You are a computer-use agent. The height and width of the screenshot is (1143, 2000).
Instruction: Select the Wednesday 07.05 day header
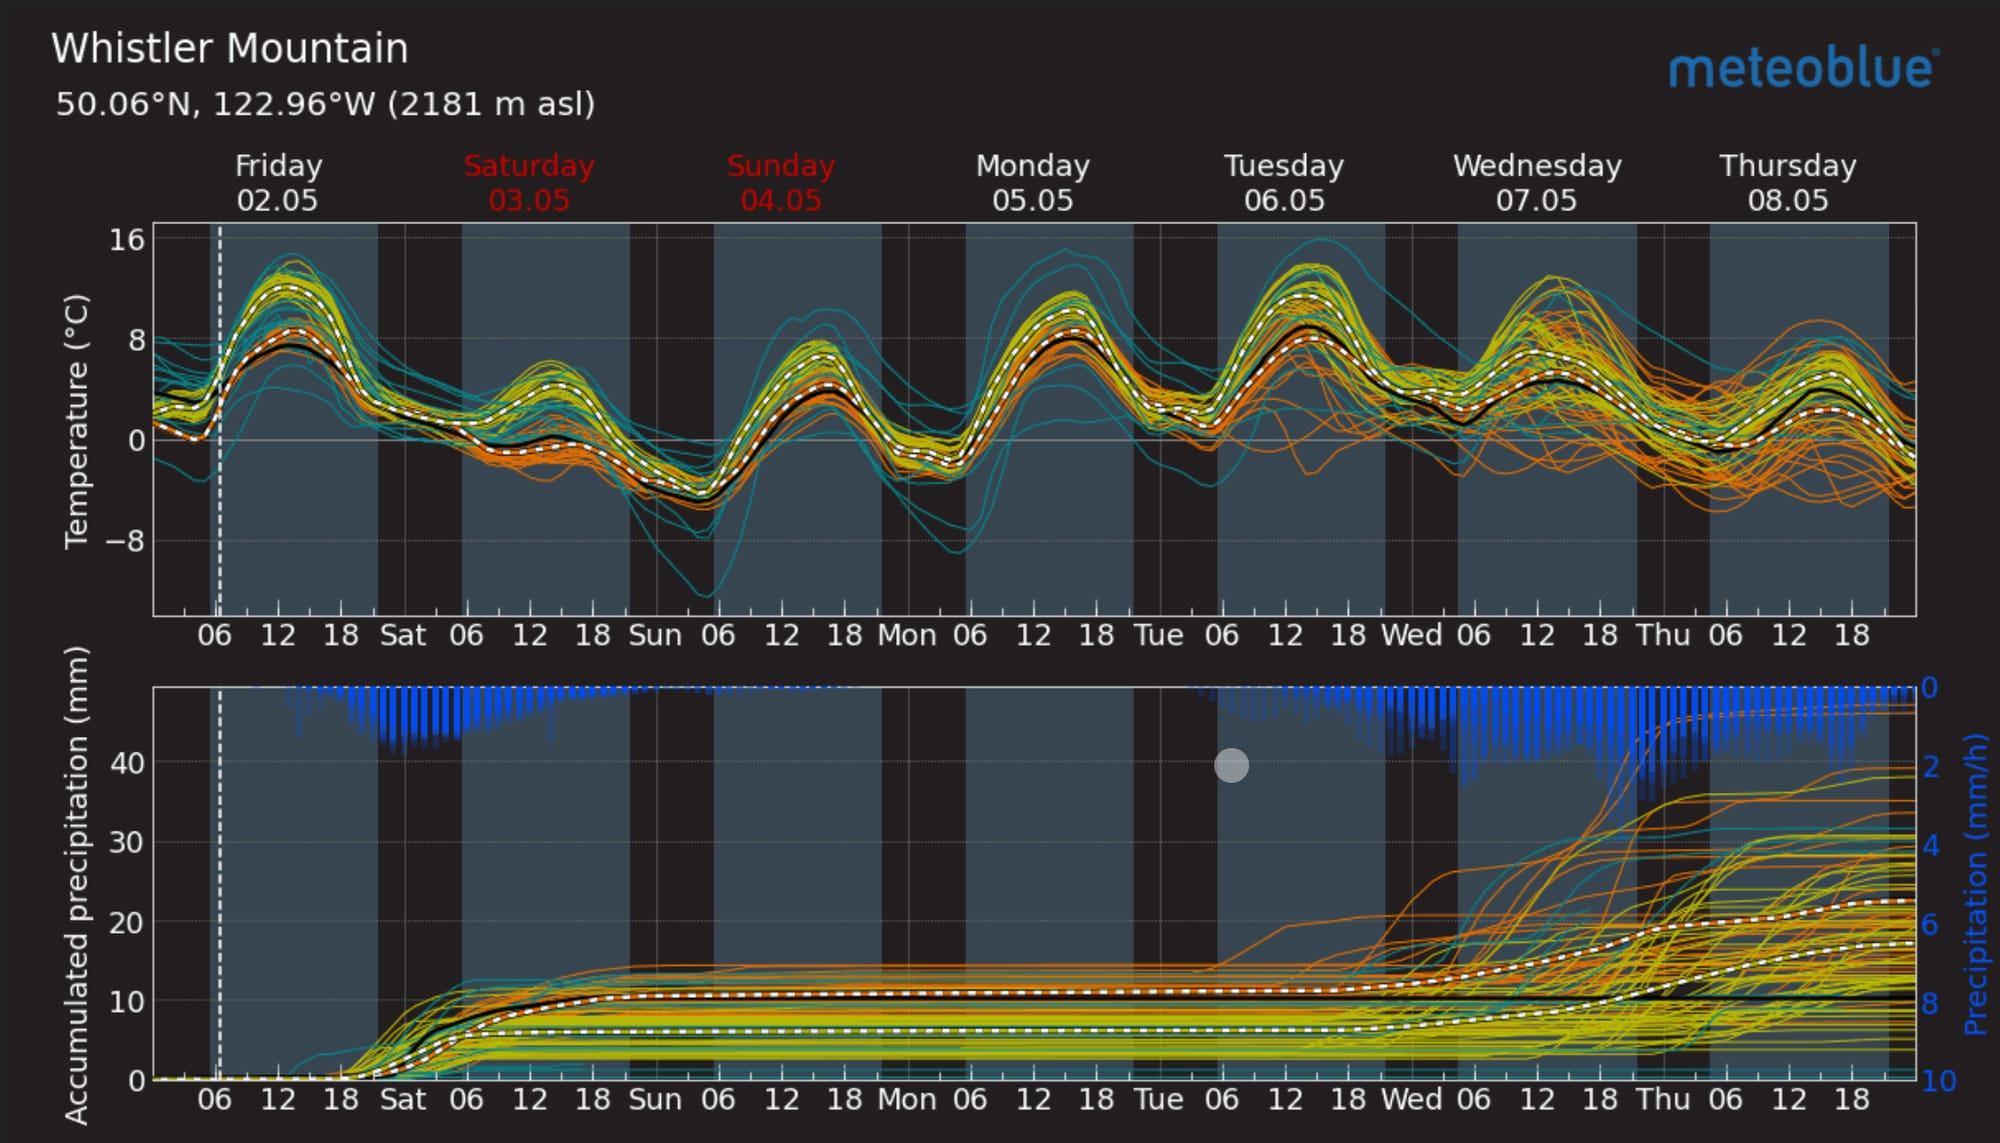pos(1537,183)
